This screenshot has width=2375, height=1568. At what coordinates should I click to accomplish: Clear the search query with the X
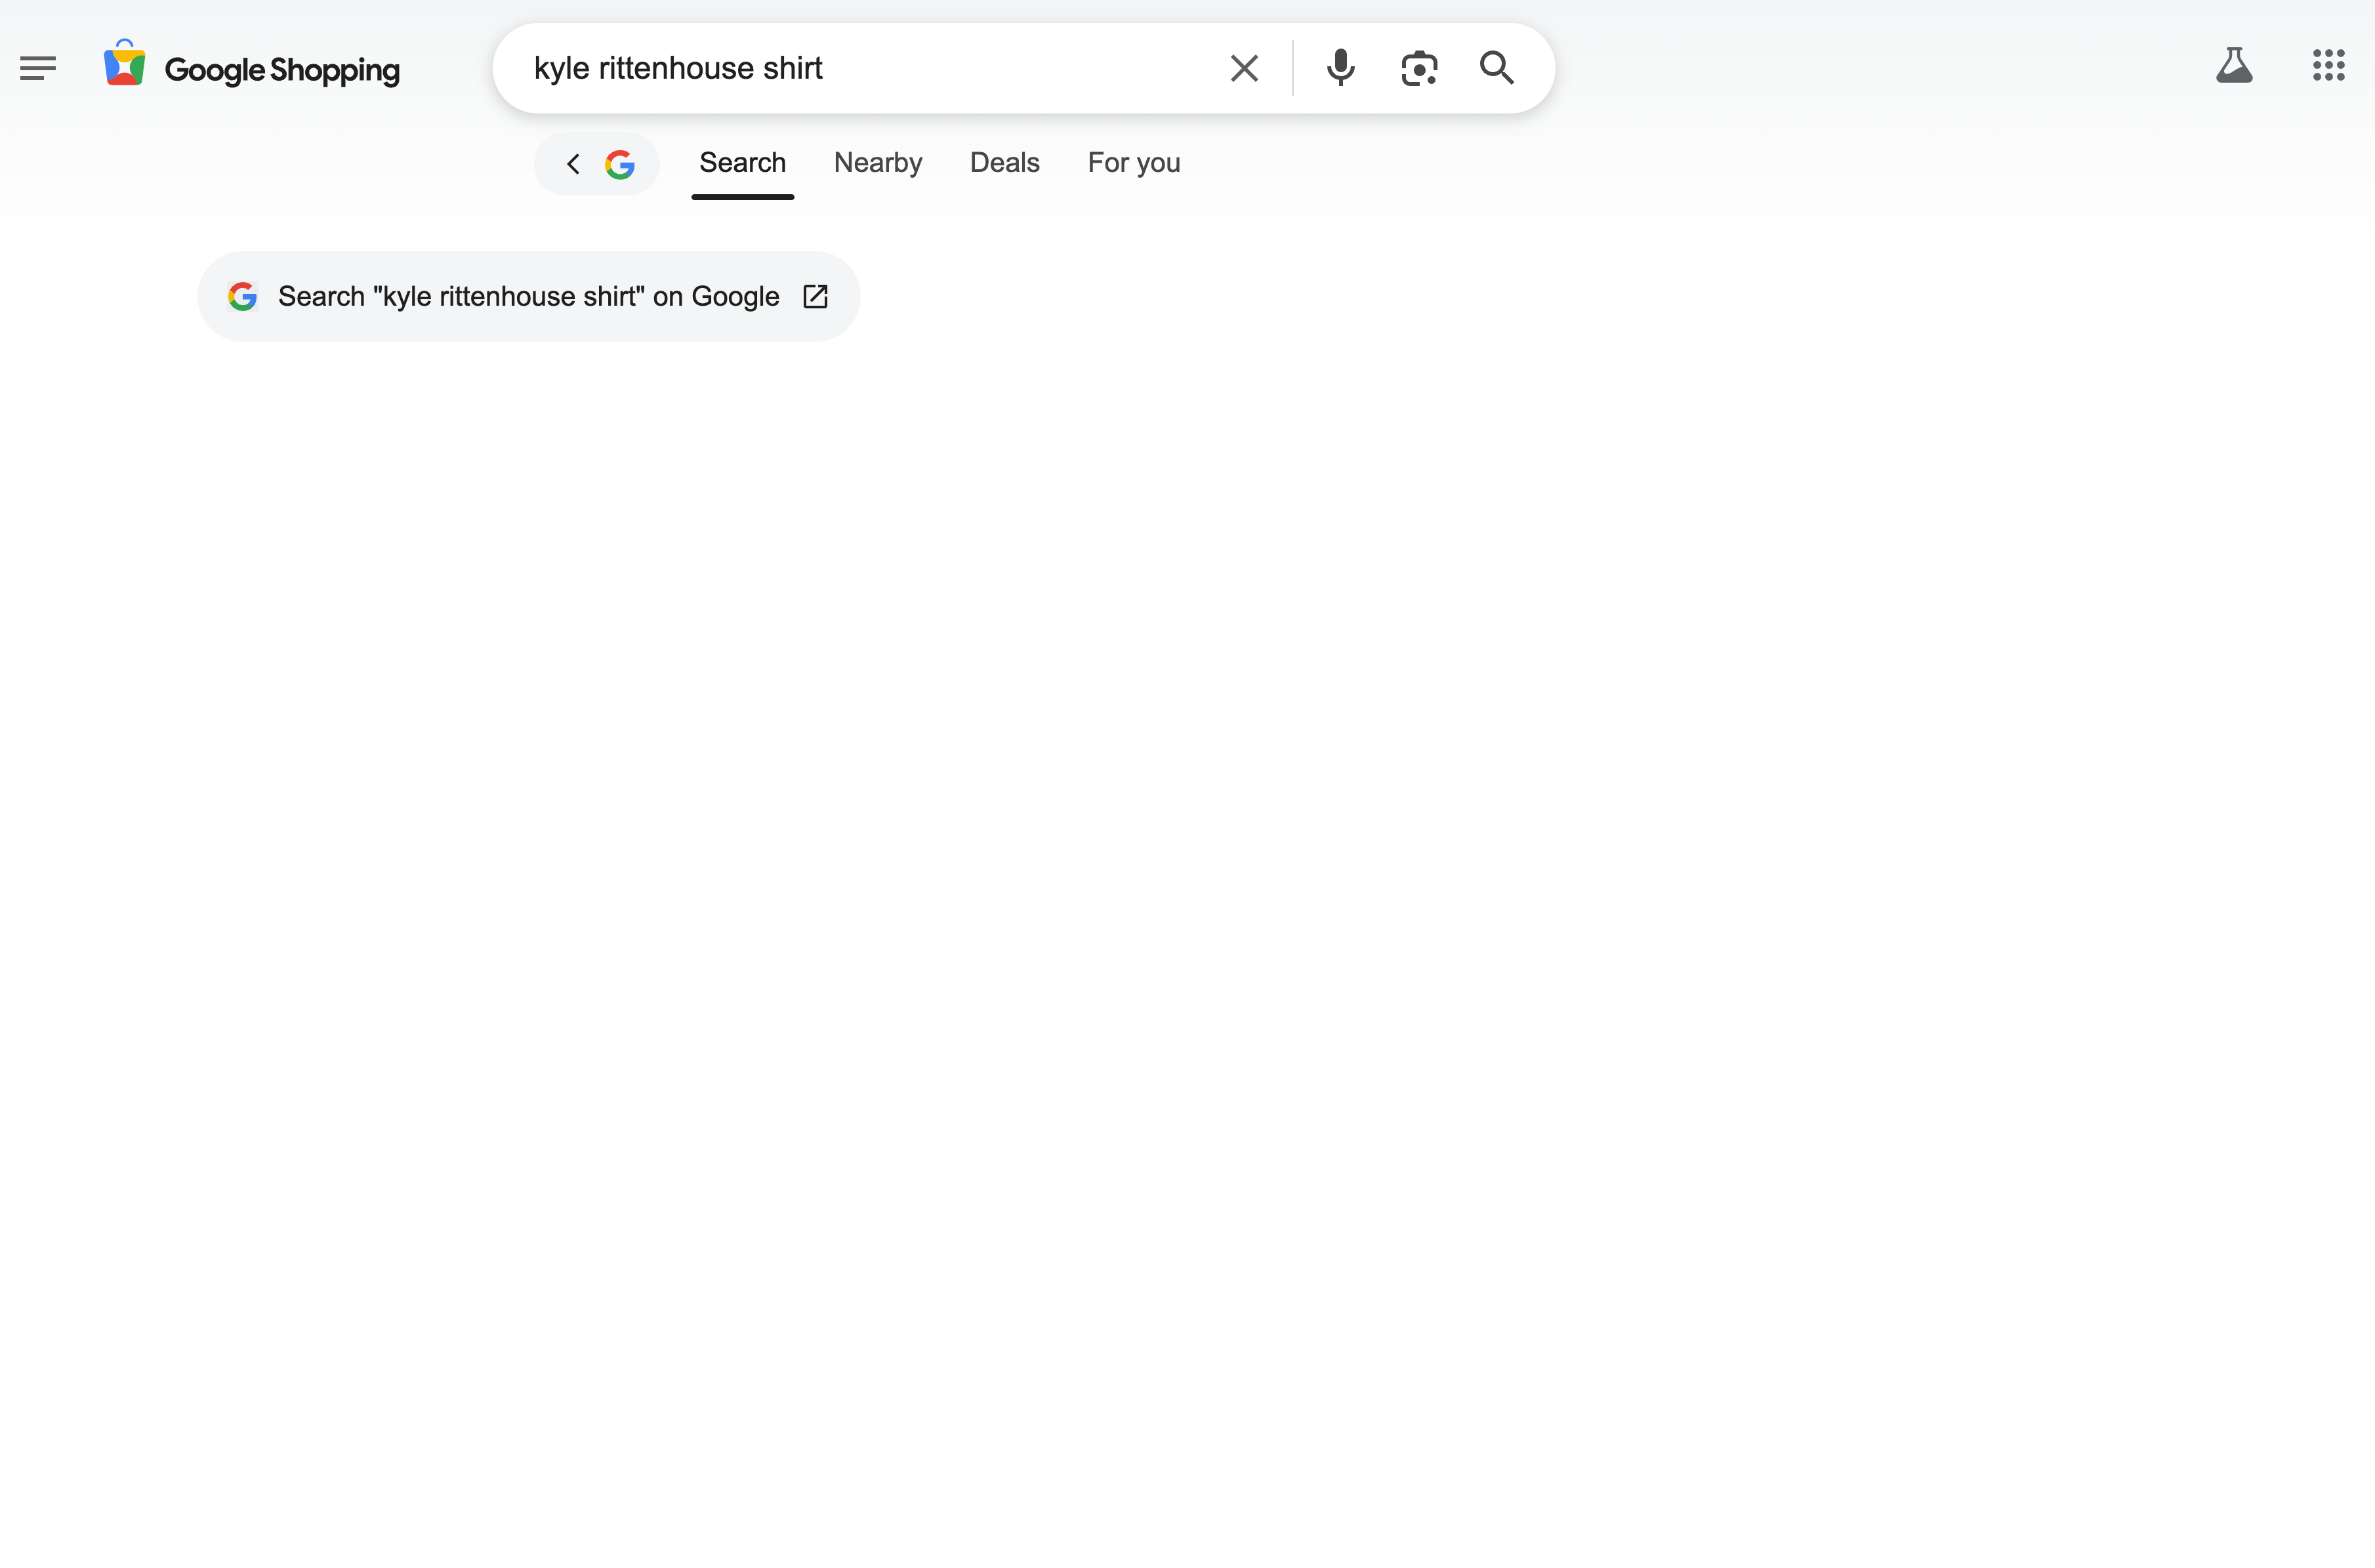pyautogui.click(x=1244, y=68)
